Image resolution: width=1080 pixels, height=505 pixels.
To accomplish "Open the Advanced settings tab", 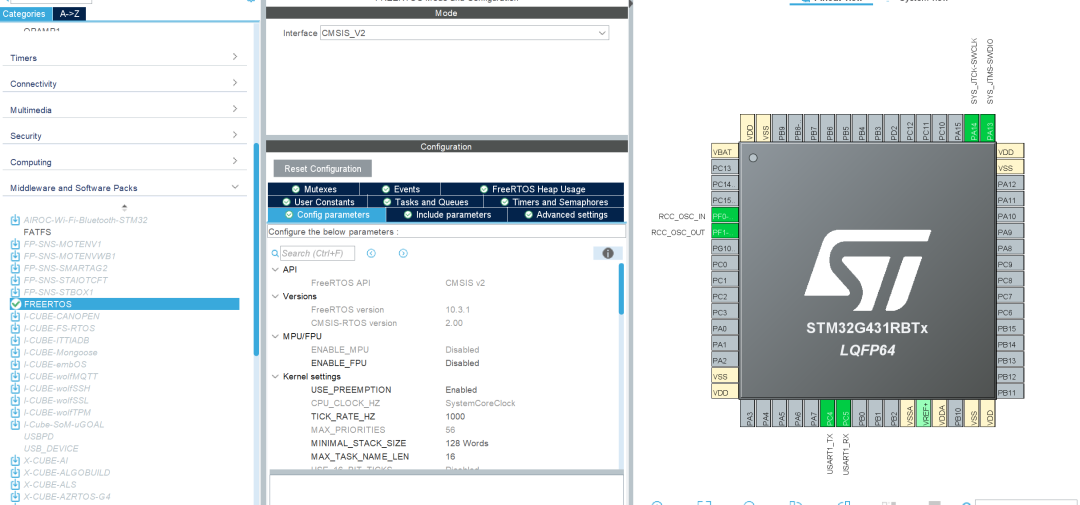I will pos(565,215).
